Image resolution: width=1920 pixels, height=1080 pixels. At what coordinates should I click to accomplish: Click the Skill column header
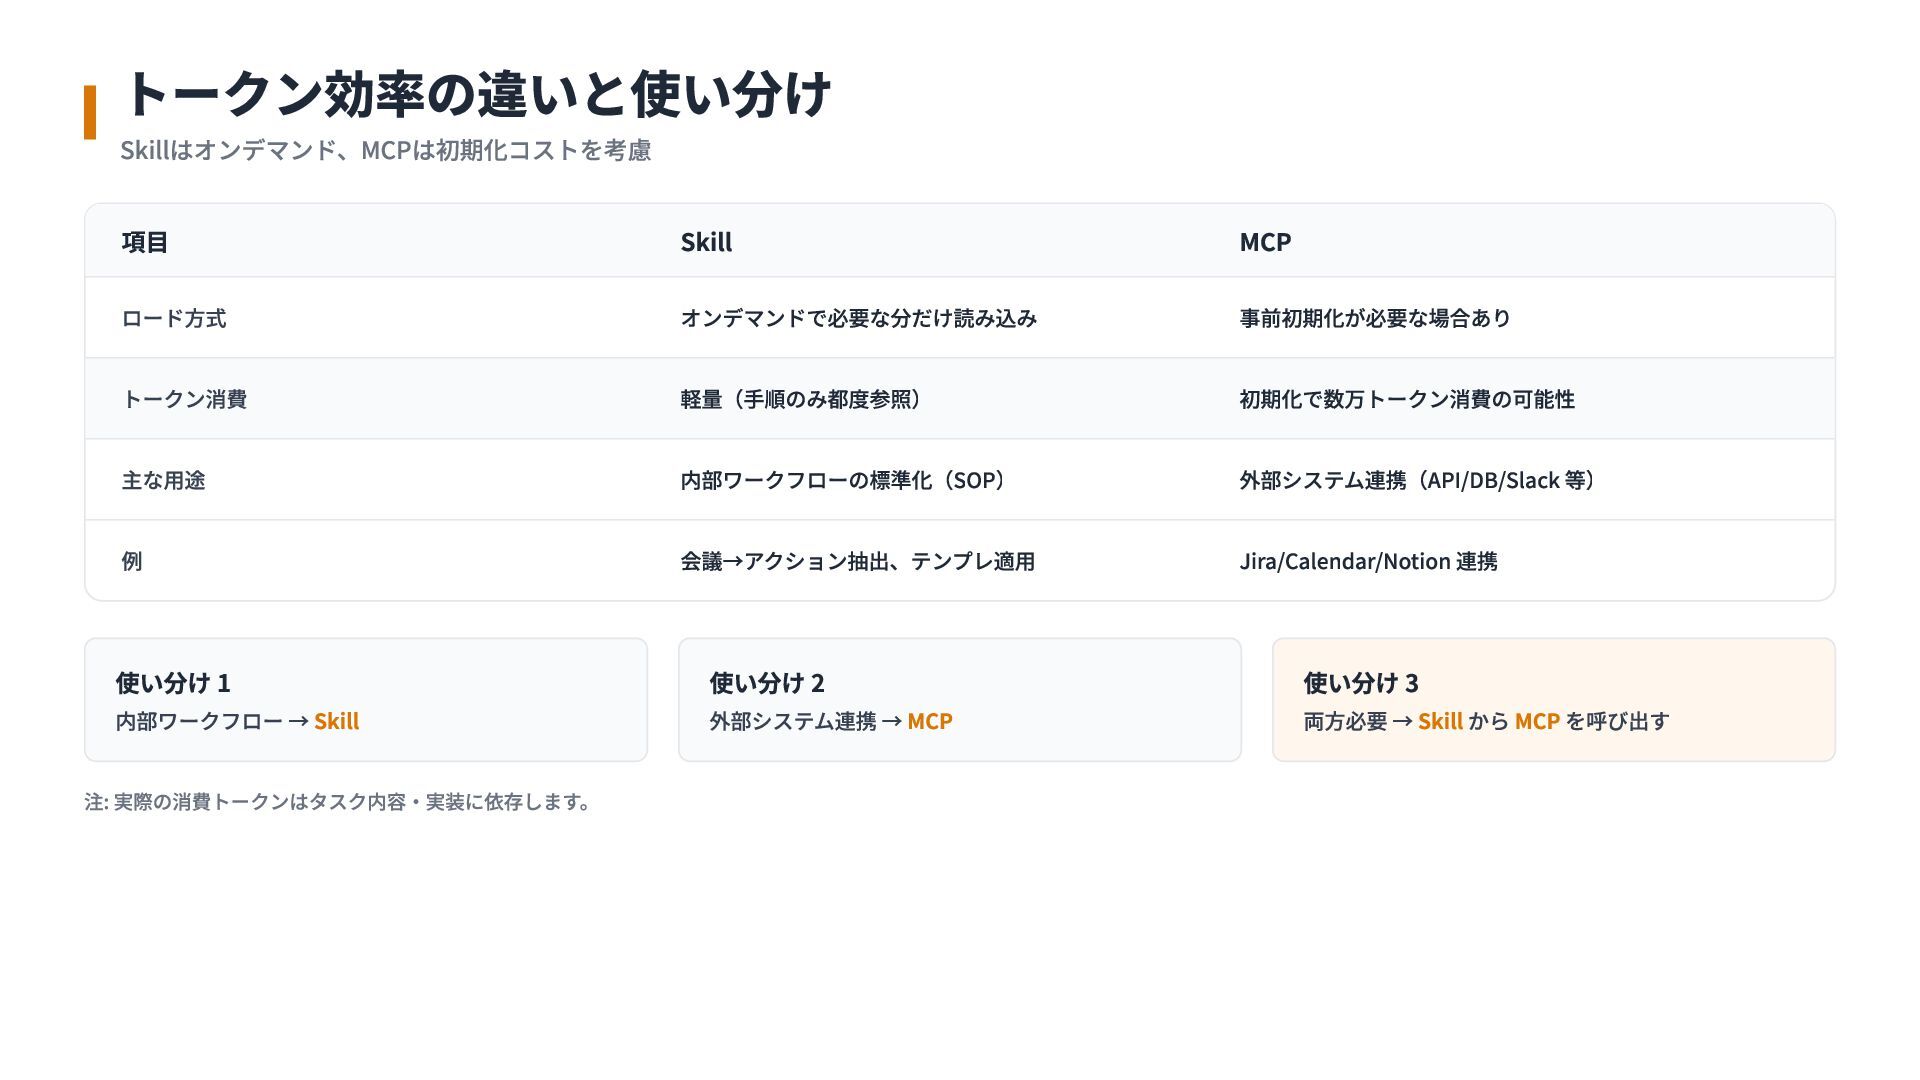tap(706, 242)
